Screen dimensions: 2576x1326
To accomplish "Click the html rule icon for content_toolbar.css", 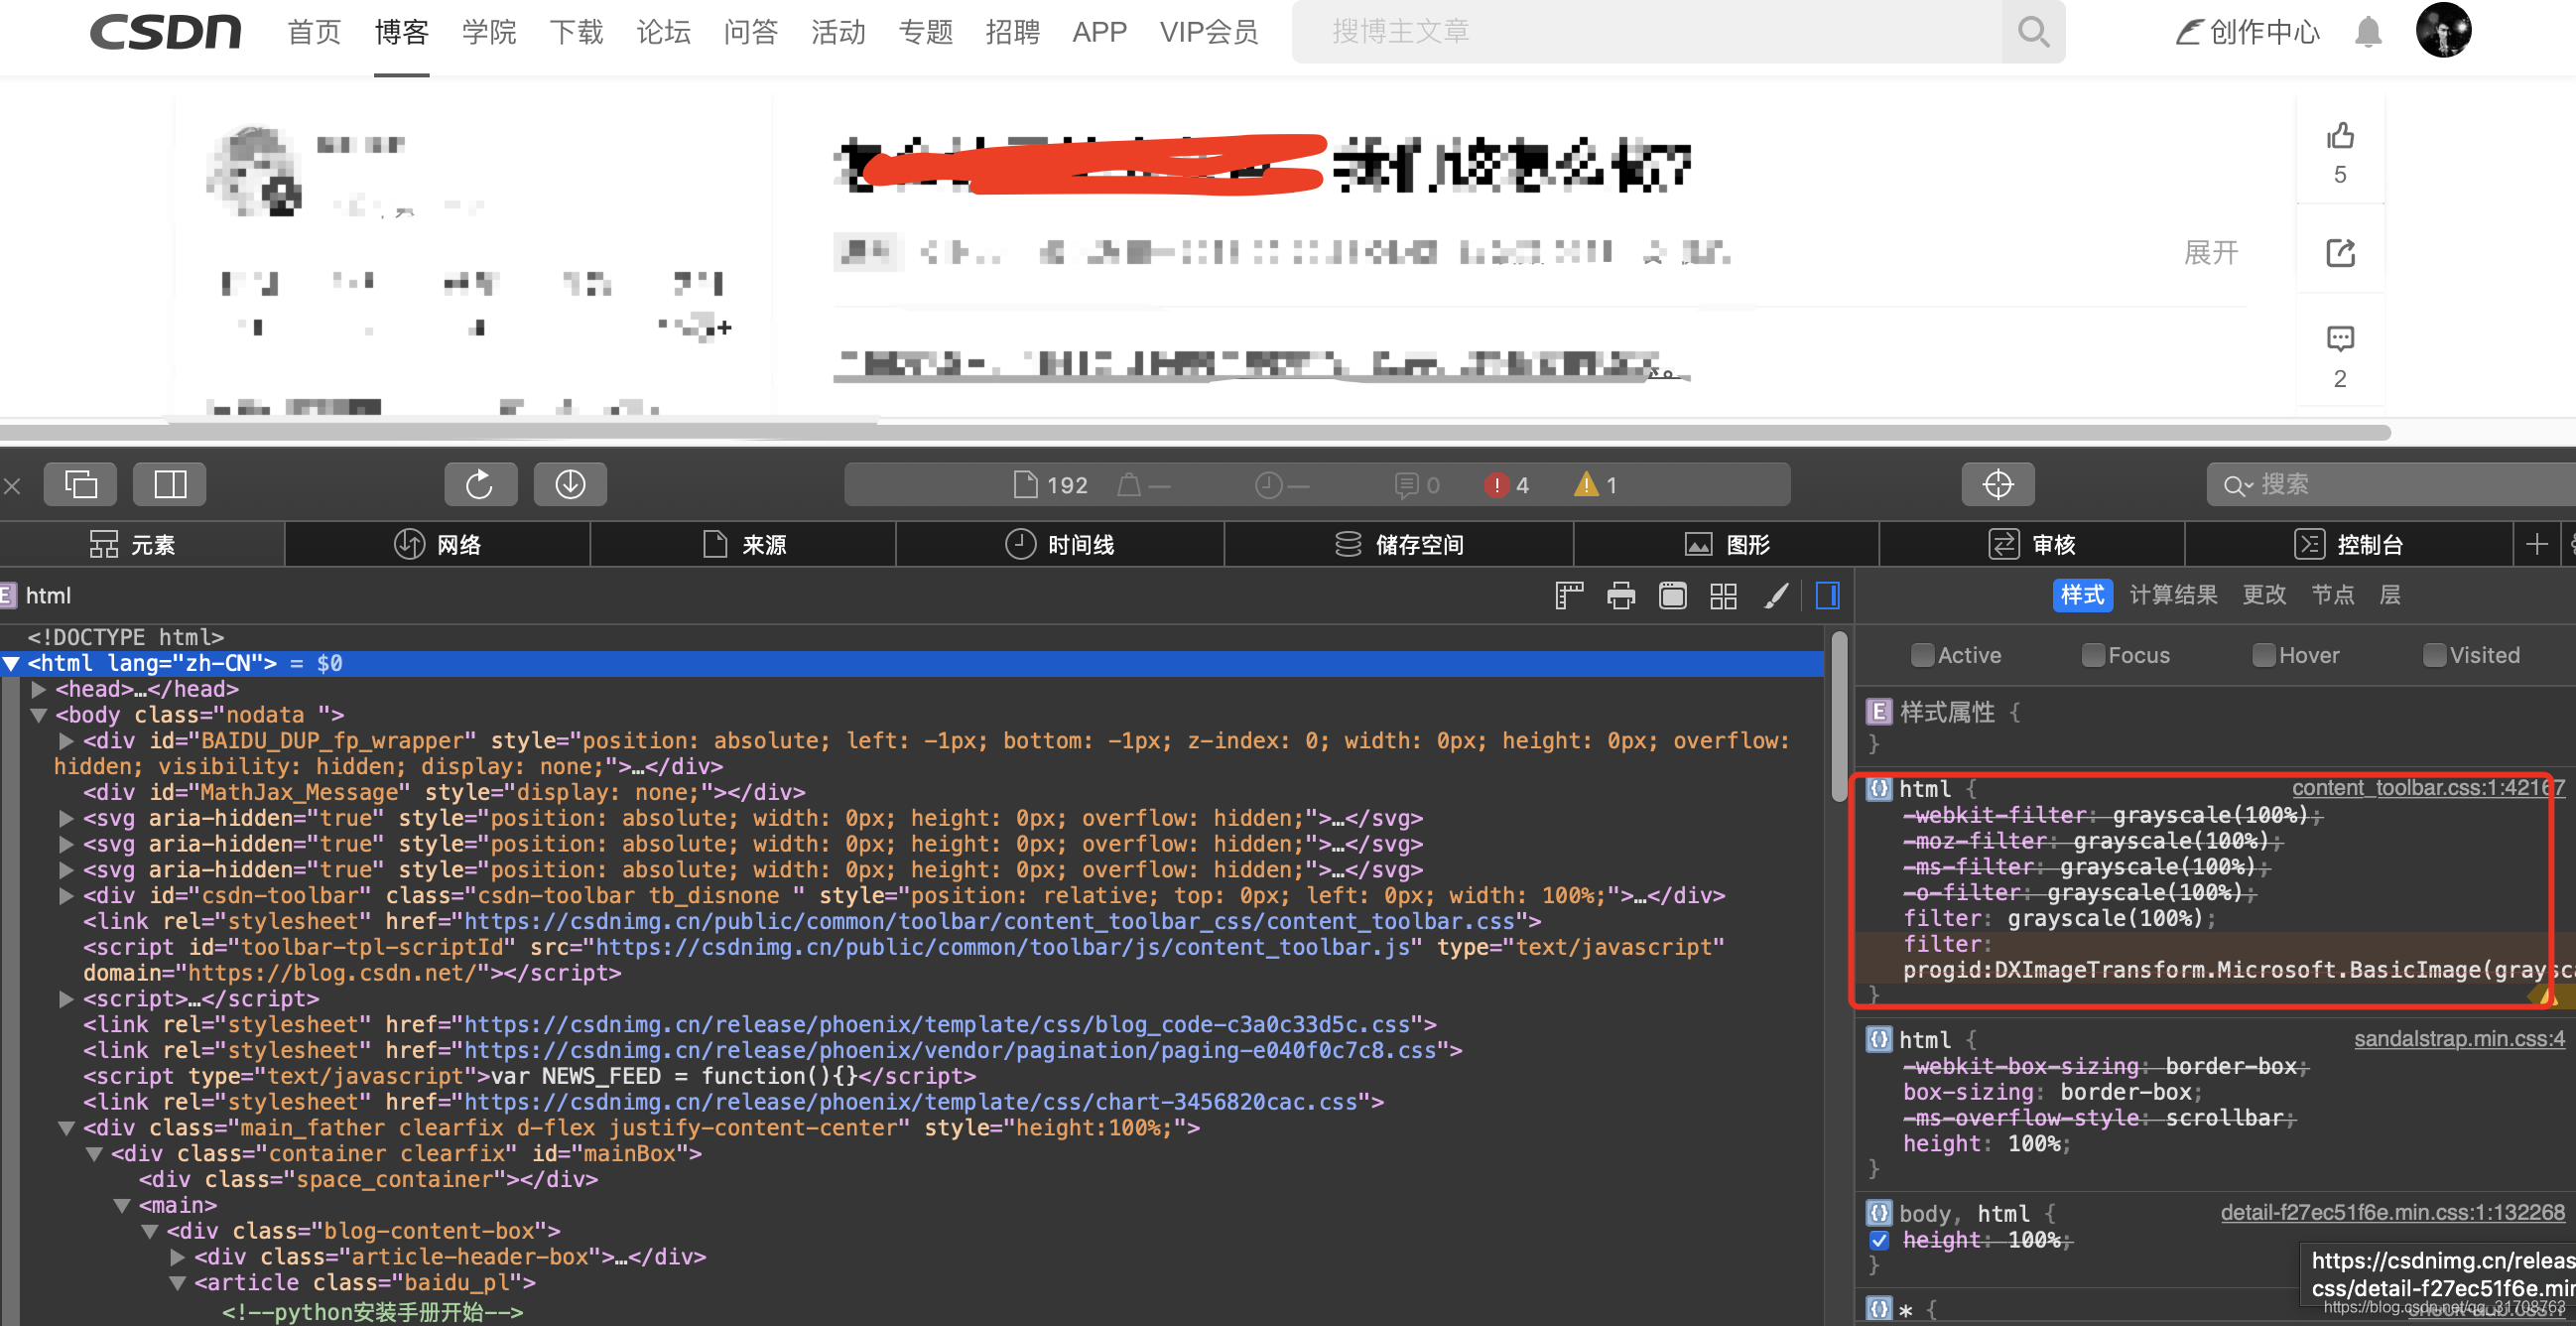I will point(1878,790).
